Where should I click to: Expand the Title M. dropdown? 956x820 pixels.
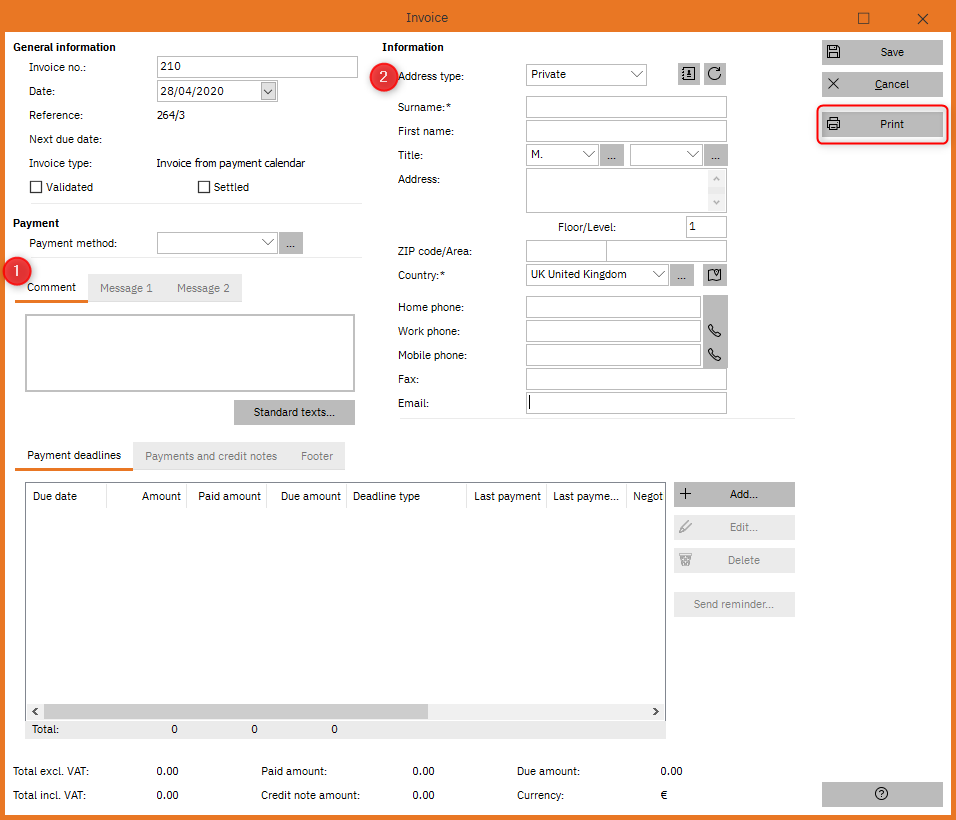coord(588,155)
